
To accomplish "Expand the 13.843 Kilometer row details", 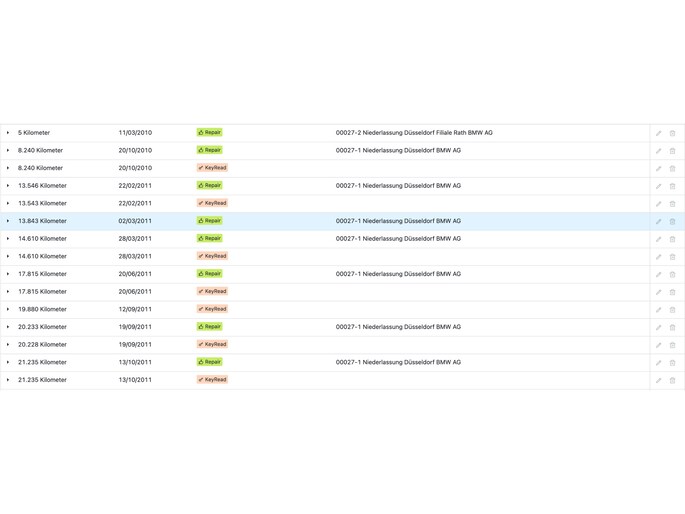I will [x=8, y=221].
